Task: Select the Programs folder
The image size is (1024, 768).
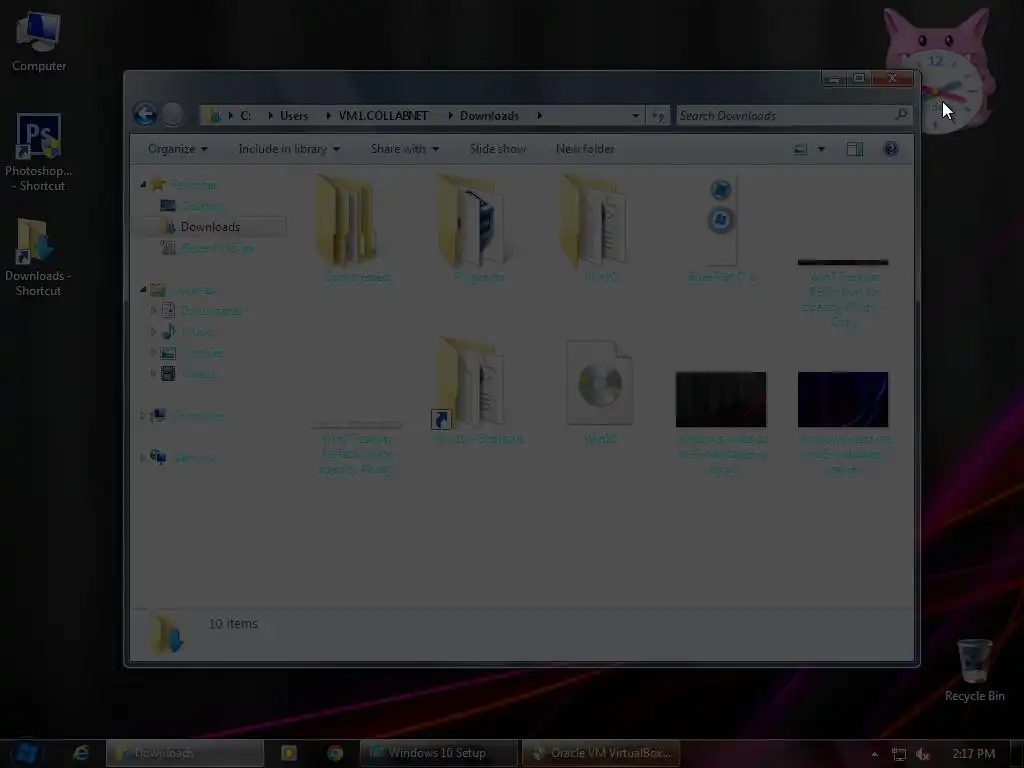Action: coord(479,228)
